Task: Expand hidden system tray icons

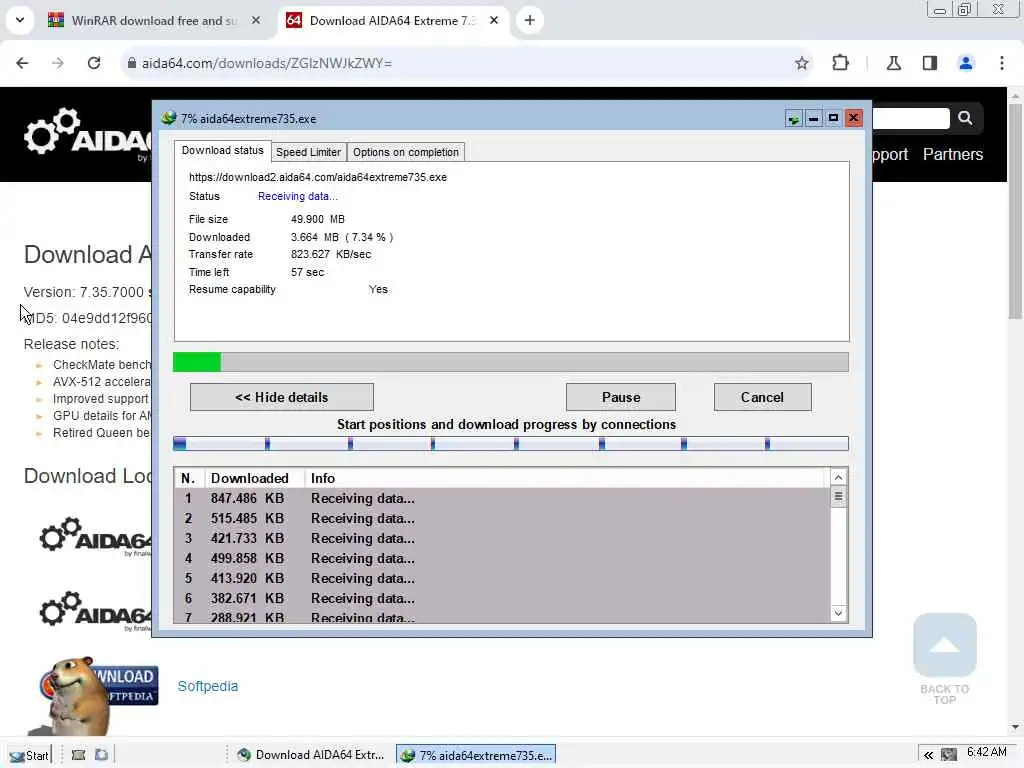Action: click(x=928, y=755)
